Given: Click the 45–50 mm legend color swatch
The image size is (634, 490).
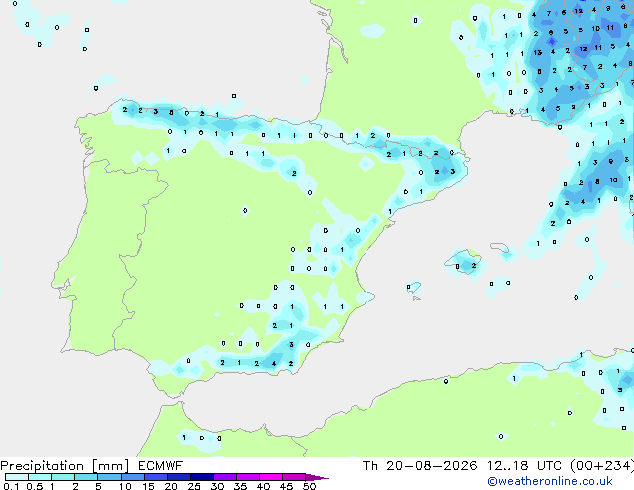Looking at the screenshot, I should point(294,477).
